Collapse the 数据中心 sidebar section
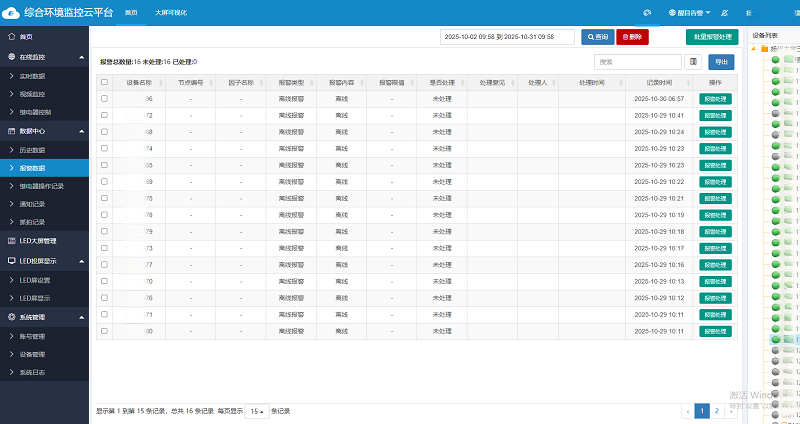Image resolution: width=800 pixels, height=424 pixels. point(82,131)
